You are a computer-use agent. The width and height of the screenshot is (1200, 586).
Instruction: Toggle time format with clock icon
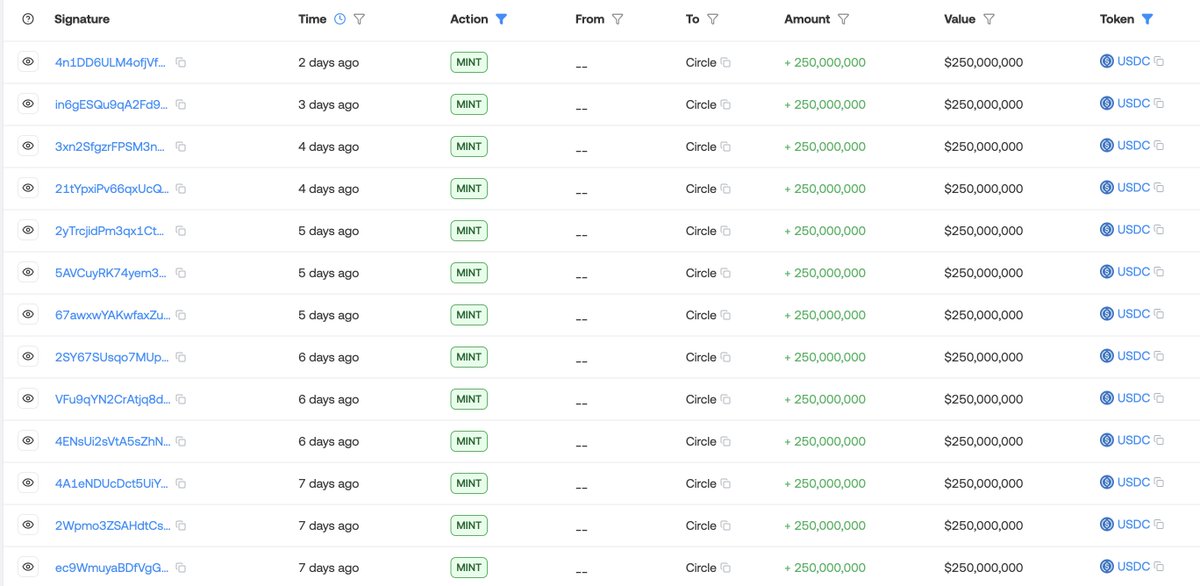click(x=340, y=19)
